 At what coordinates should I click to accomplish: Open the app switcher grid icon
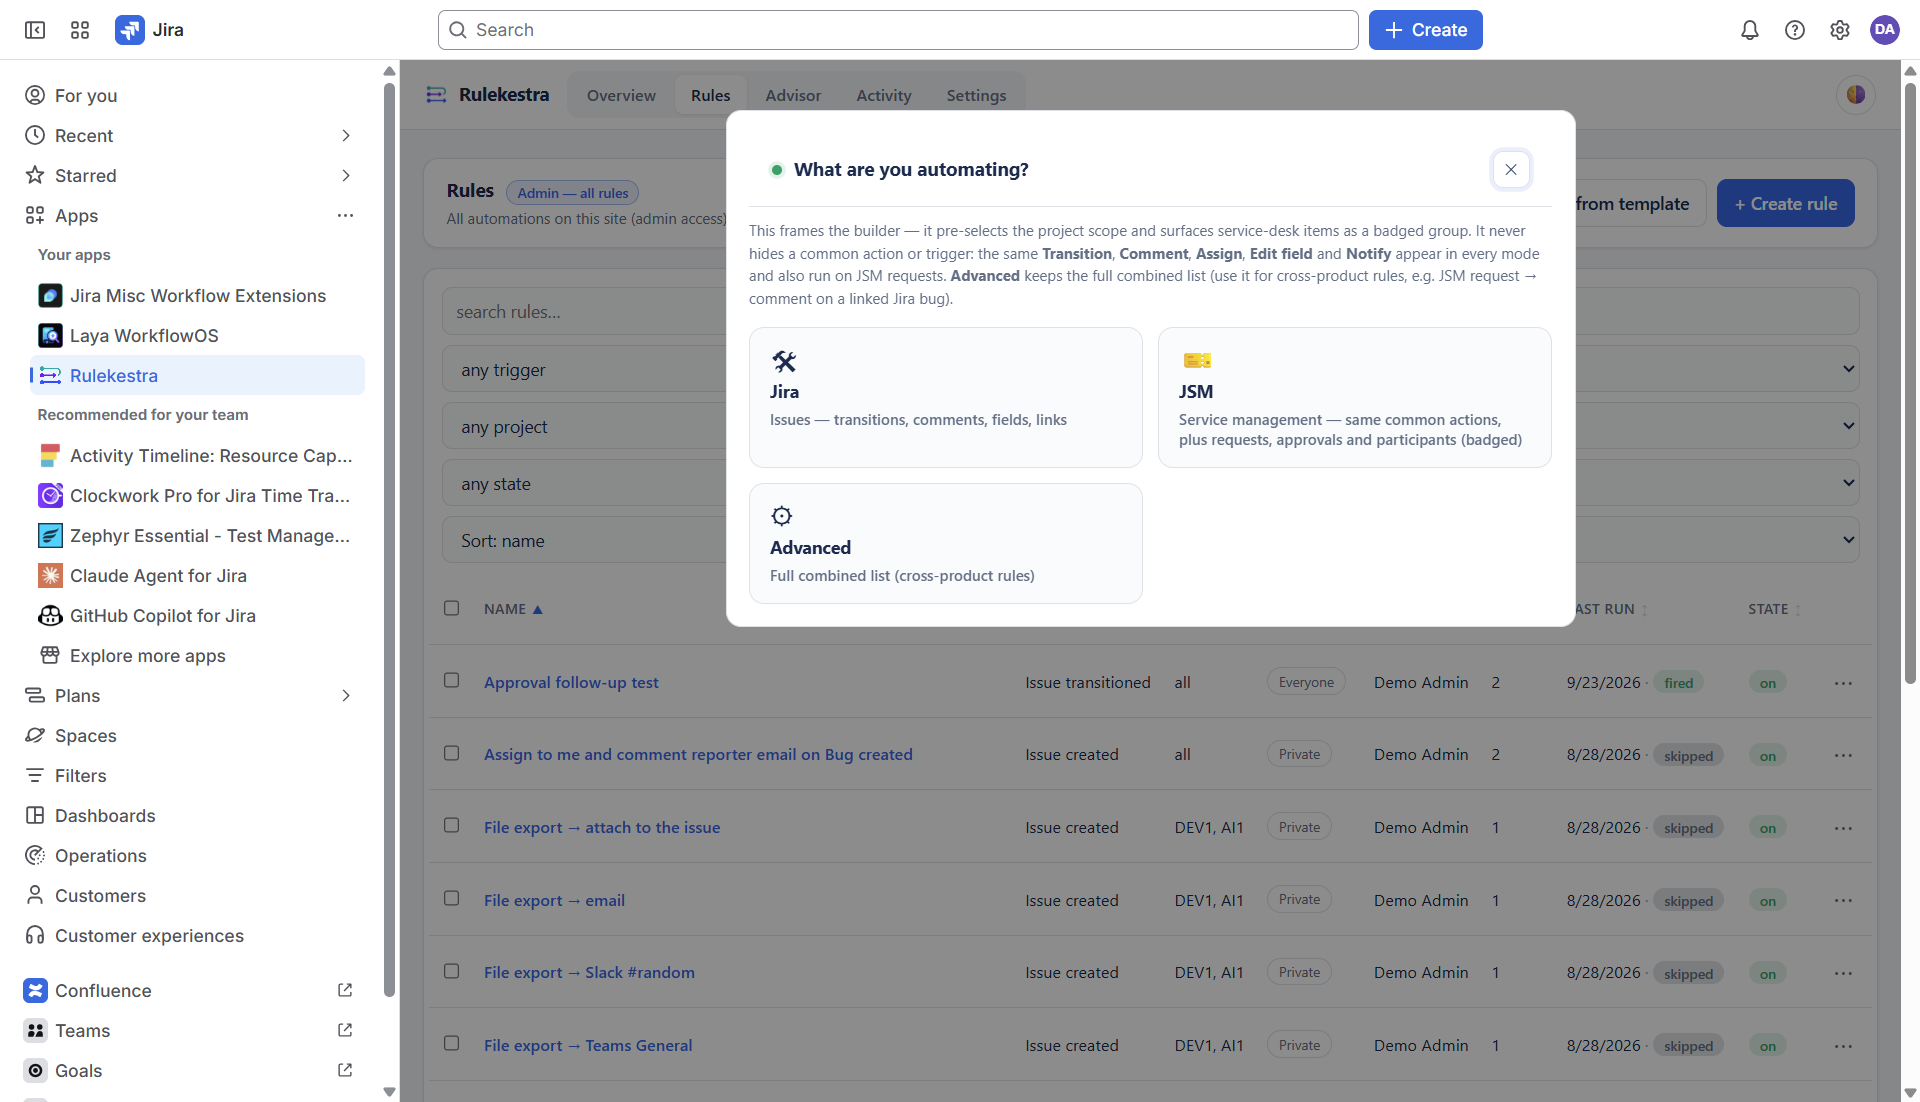[80, 30]
